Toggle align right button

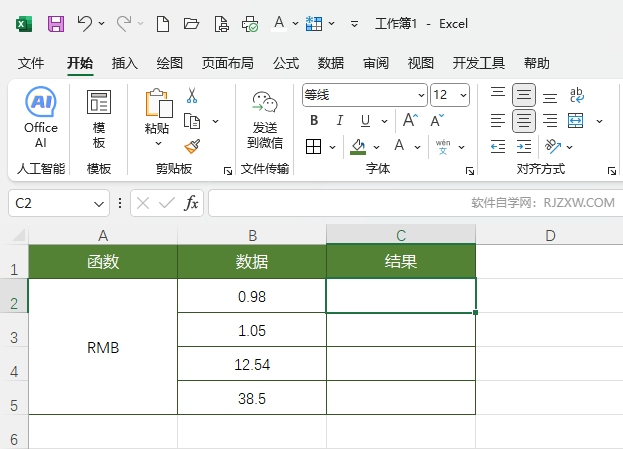(550, 120)
